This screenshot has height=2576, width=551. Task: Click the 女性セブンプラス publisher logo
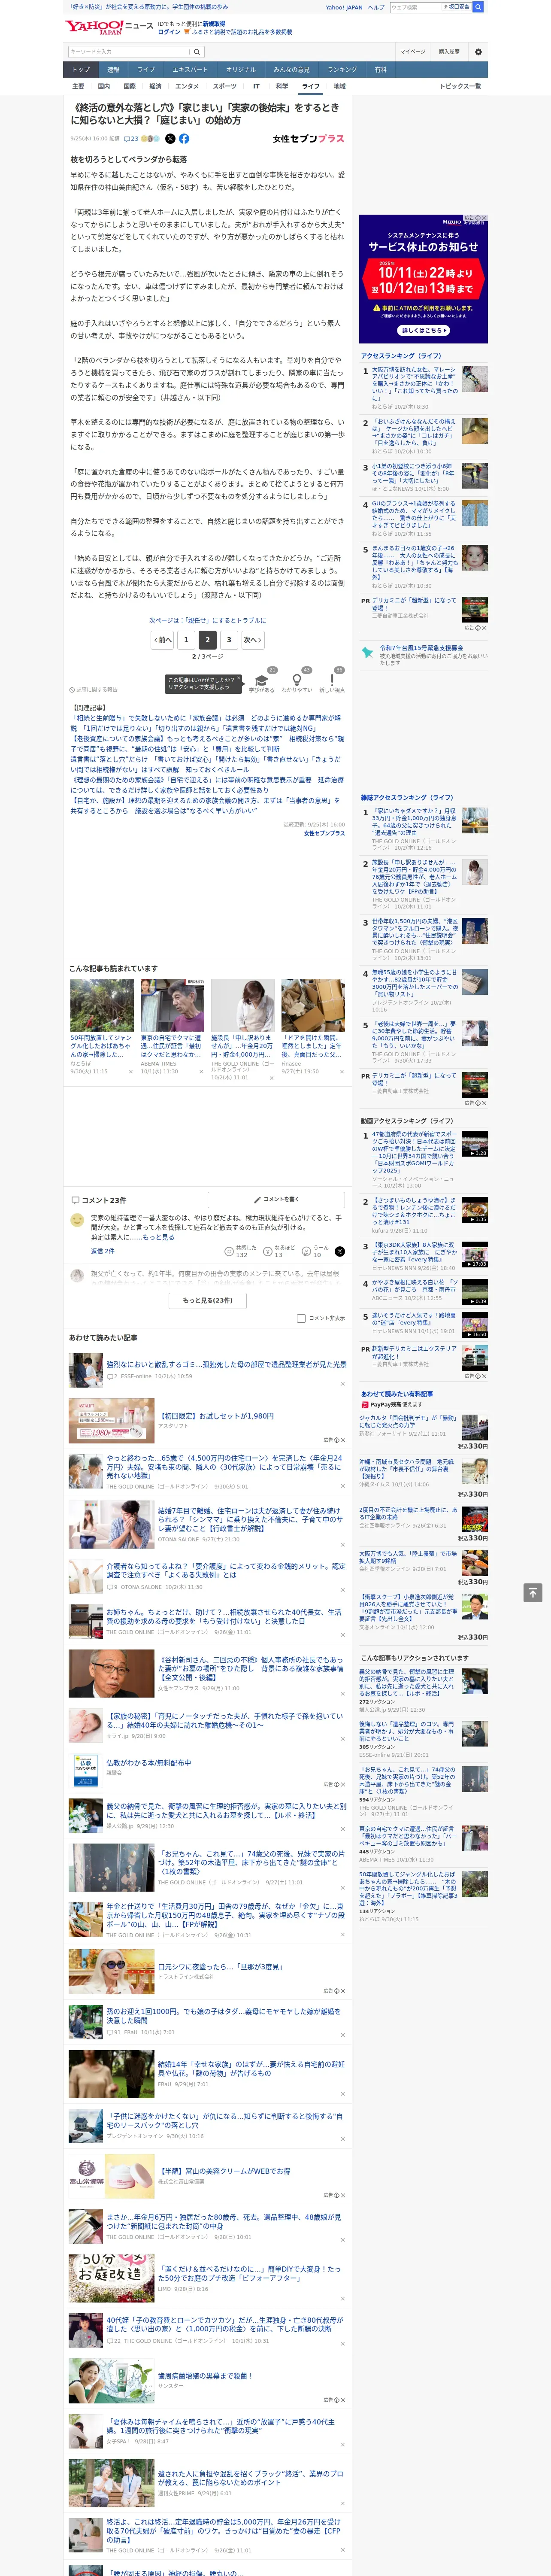click(x=308, y=139)
